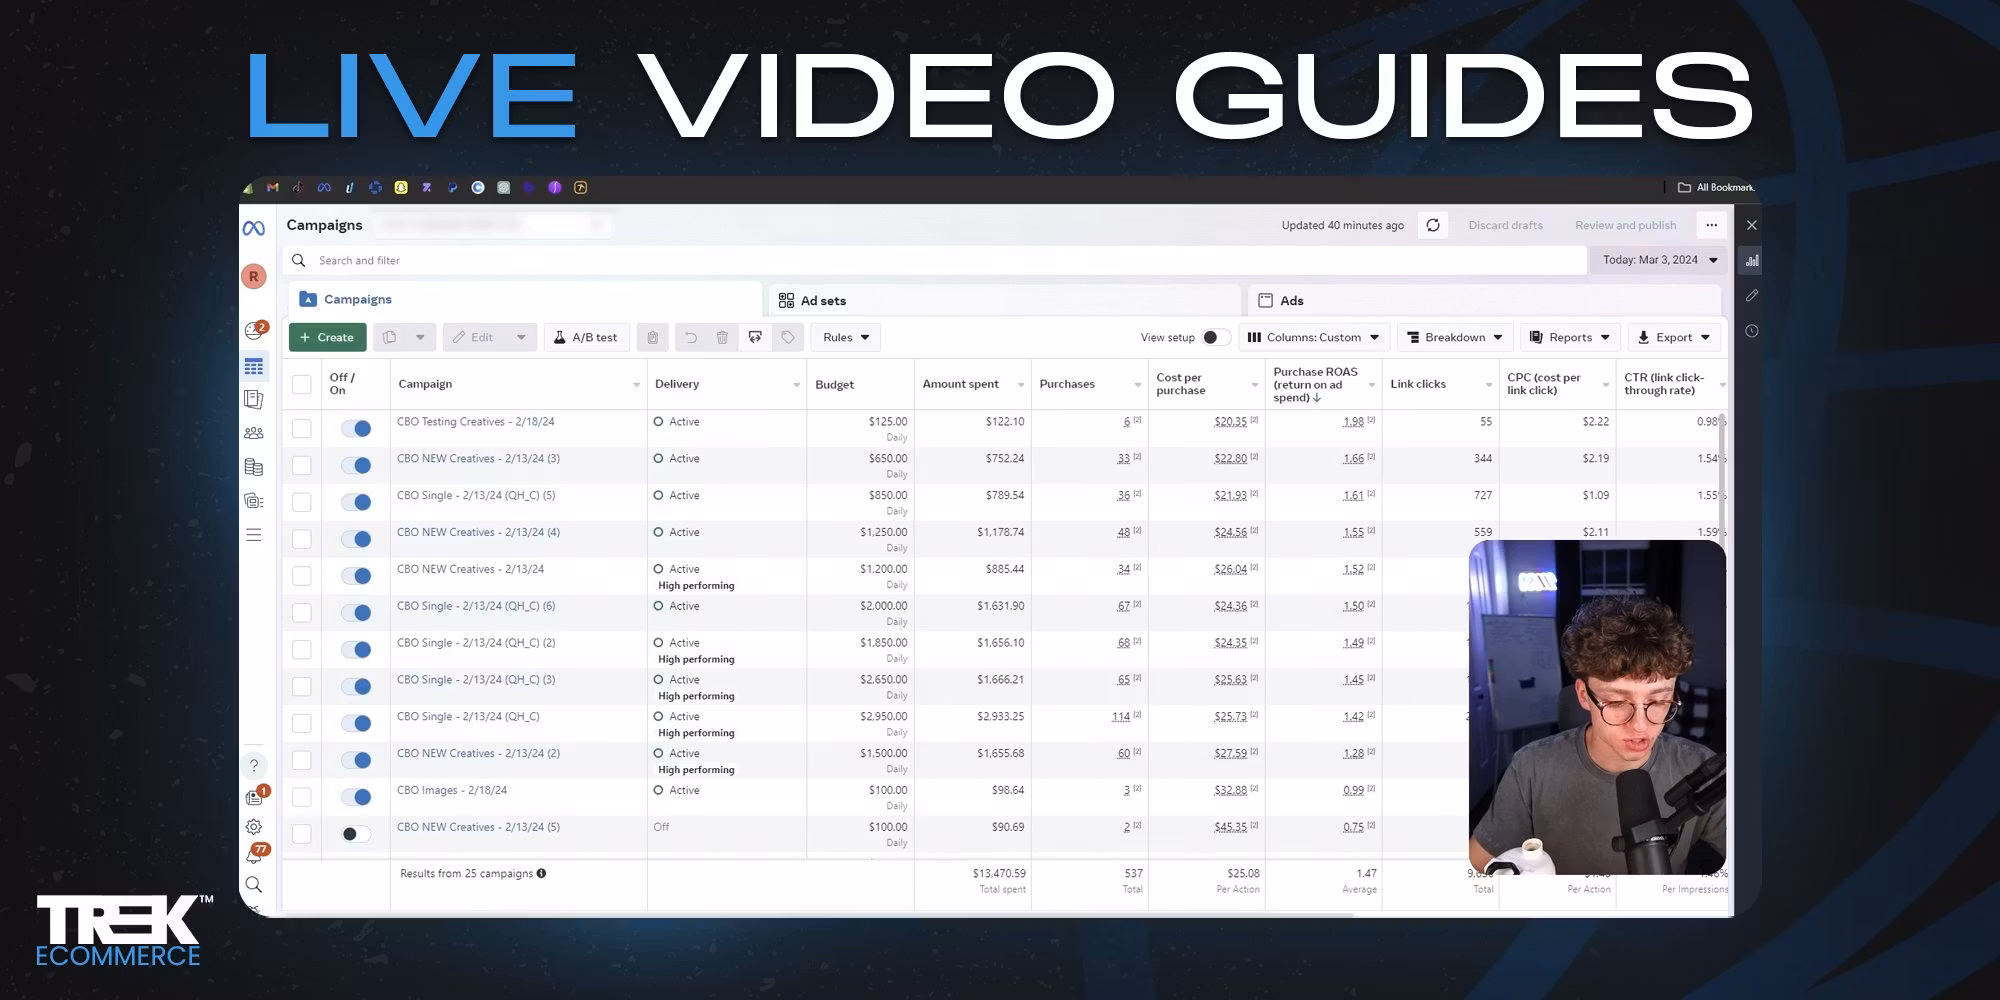Click the refresh data icon
The image size is (2000, 1000).
click(1433, 225)
